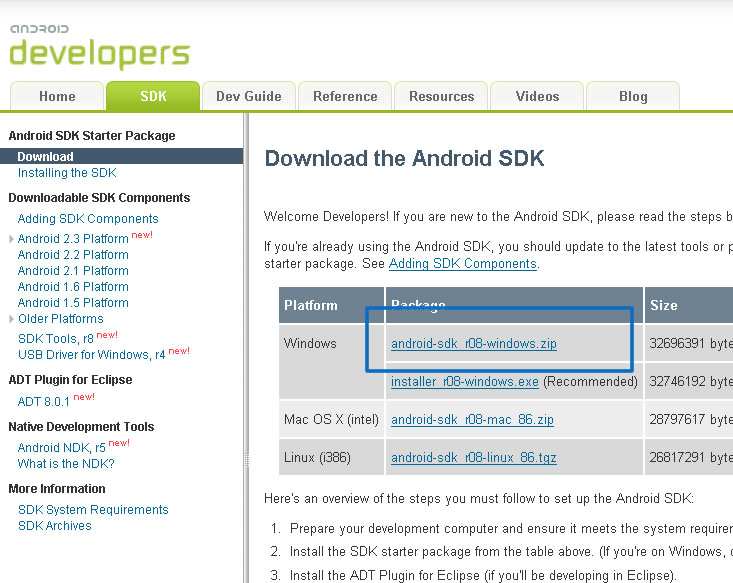Open Android 2.2 Platform link
Image resolution: width=733 pixels, height=583 pixels.
pos(73,254)
